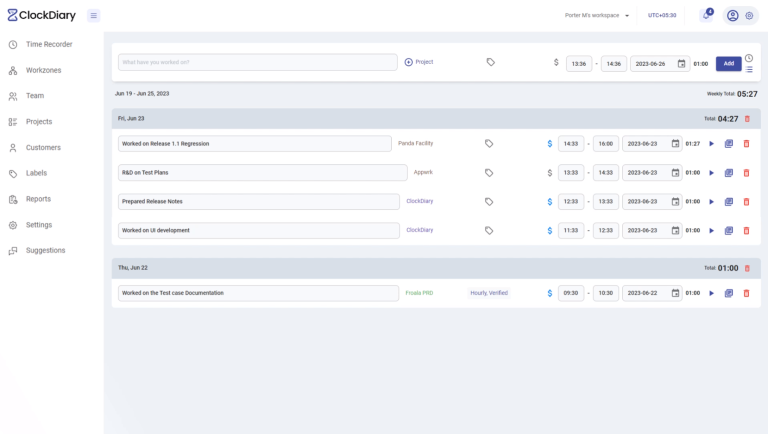The width and height of the screenshot is (768, 434).
Task: Open Time Recorder in sidebar
Action: click(x=40, y=45)
